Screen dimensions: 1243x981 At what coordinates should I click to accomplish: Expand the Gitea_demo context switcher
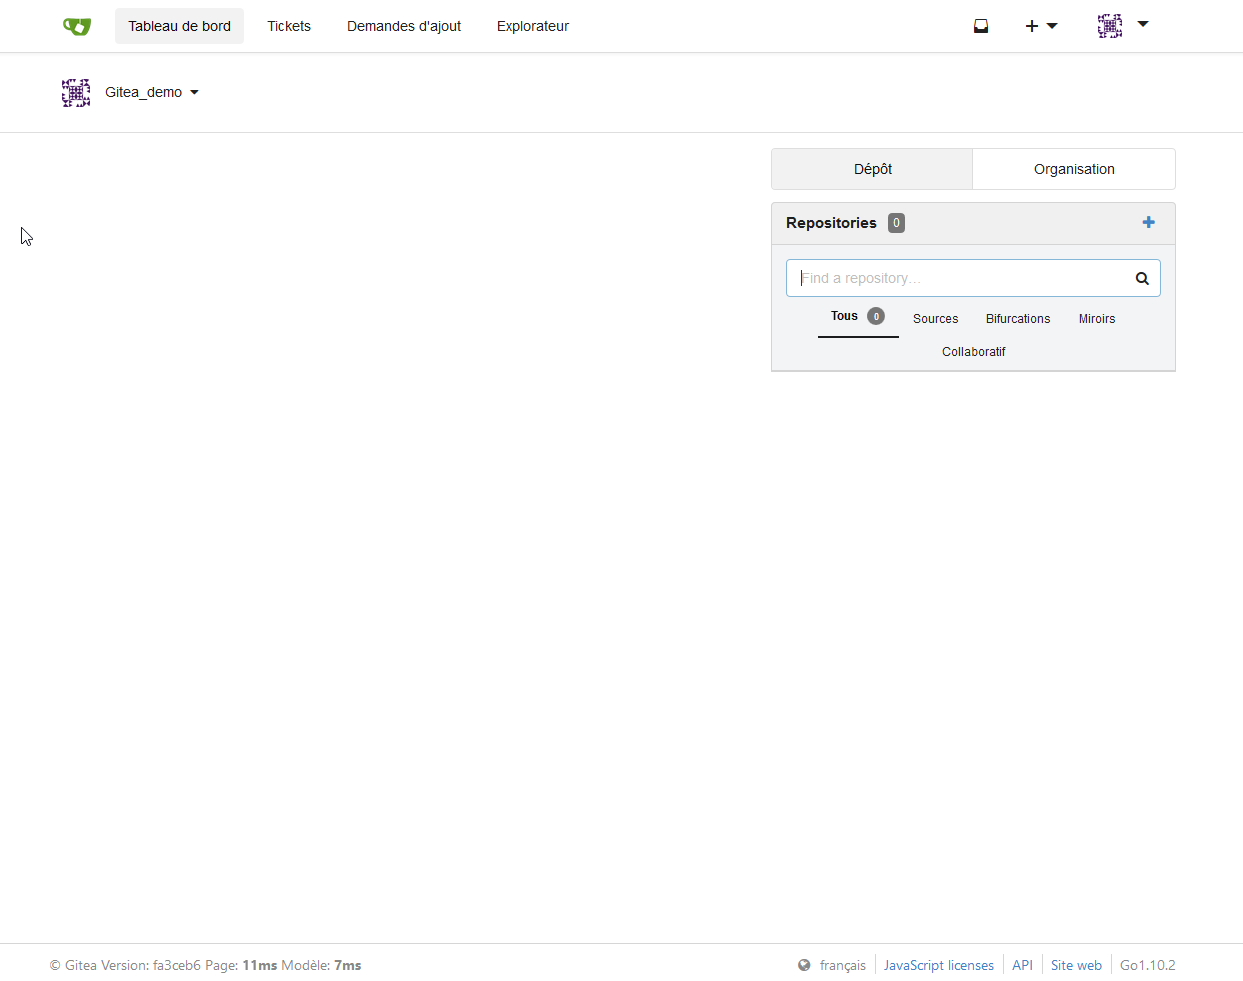tap(152, 92)
